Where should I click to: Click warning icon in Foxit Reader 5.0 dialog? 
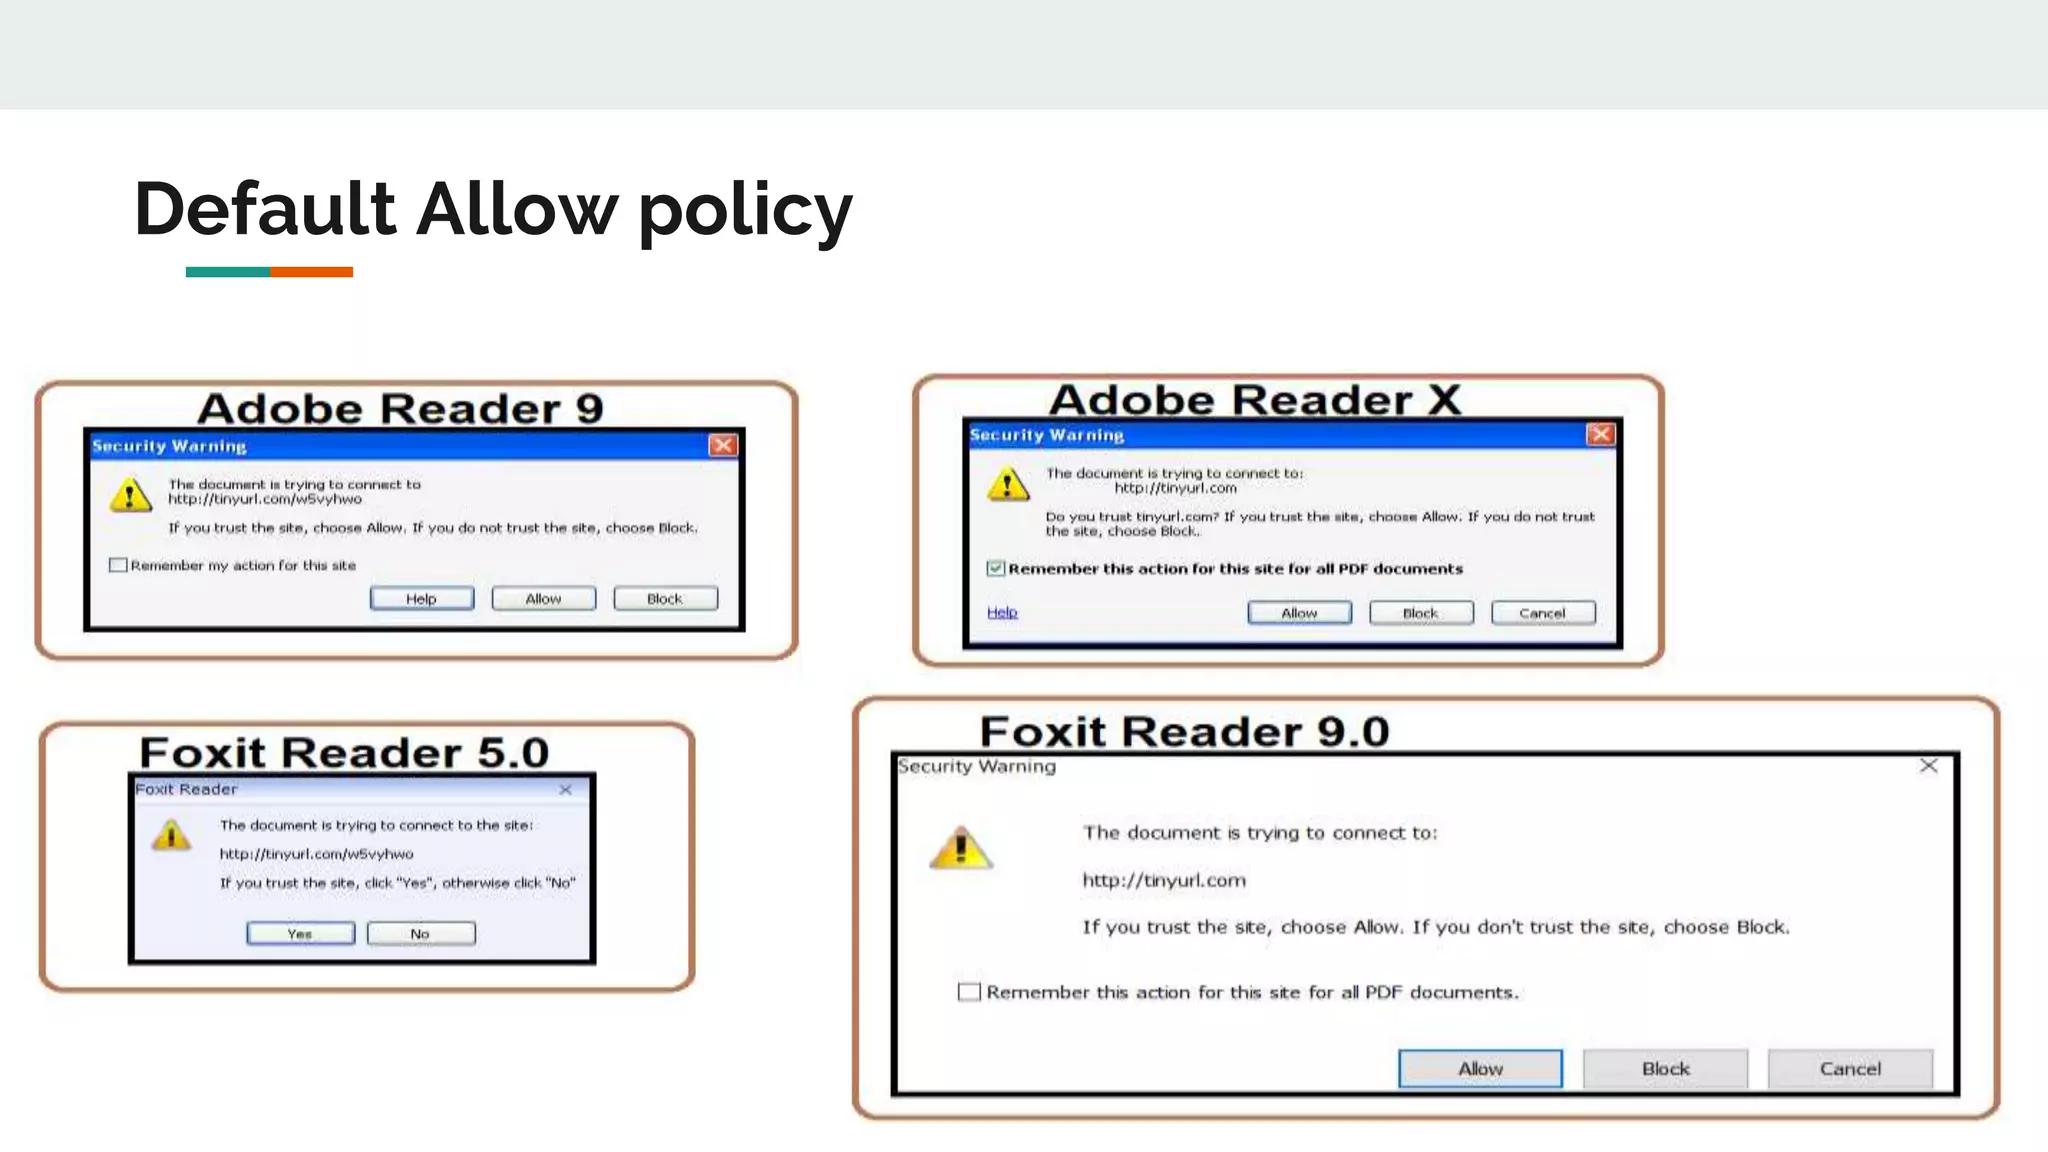click(x=171, y=835)
